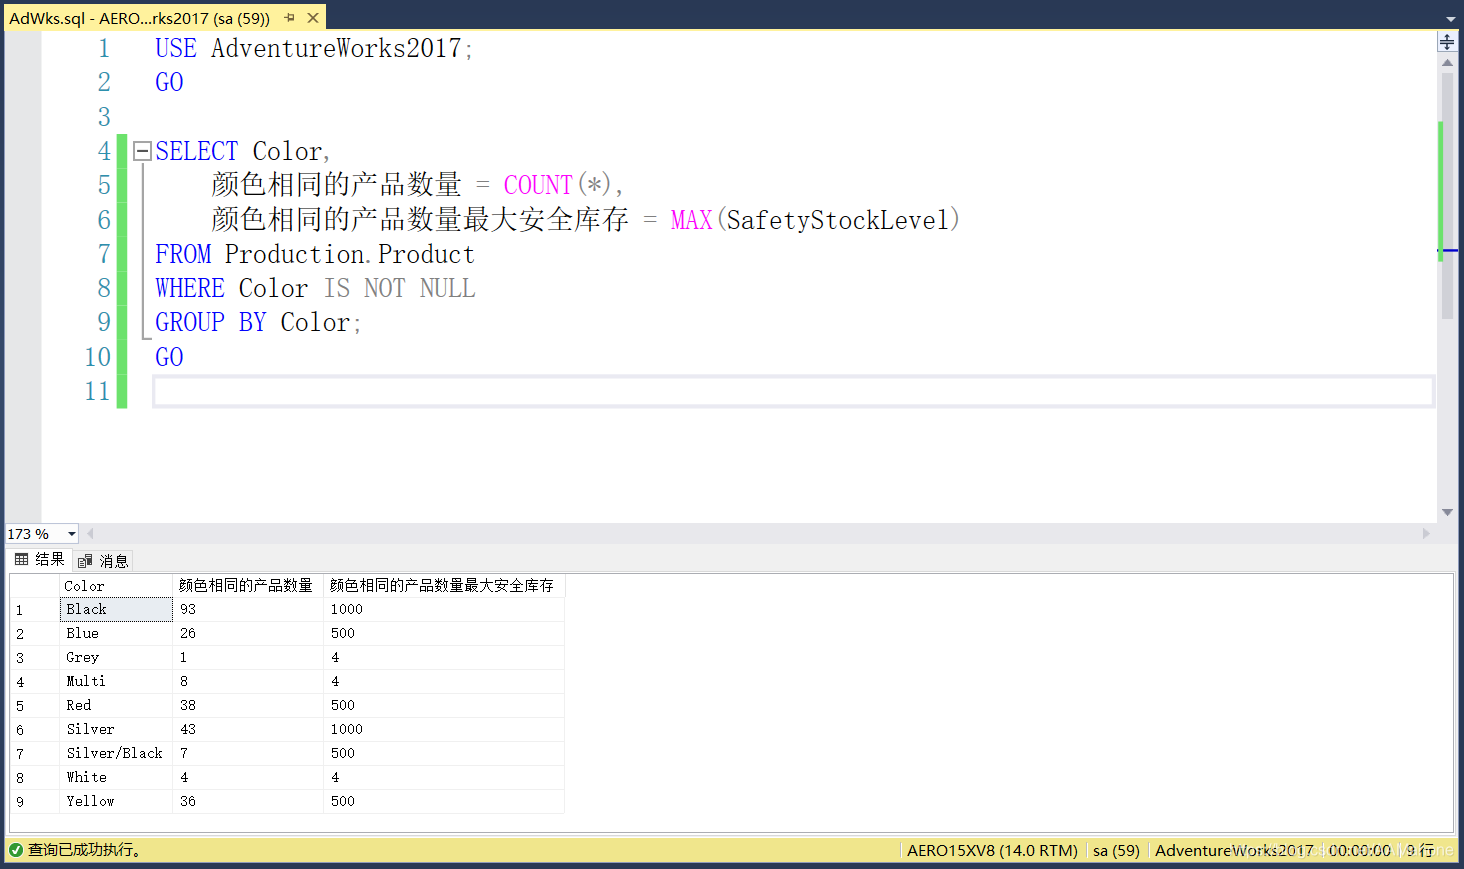Click the 查询已成功执行 status message
This screenshot has width=1464, height=869.
84,850
